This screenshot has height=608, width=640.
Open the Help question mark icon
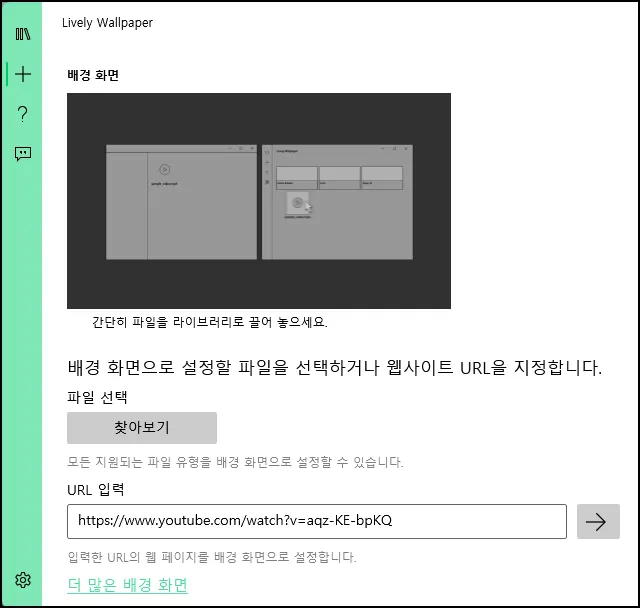[23, 114]
